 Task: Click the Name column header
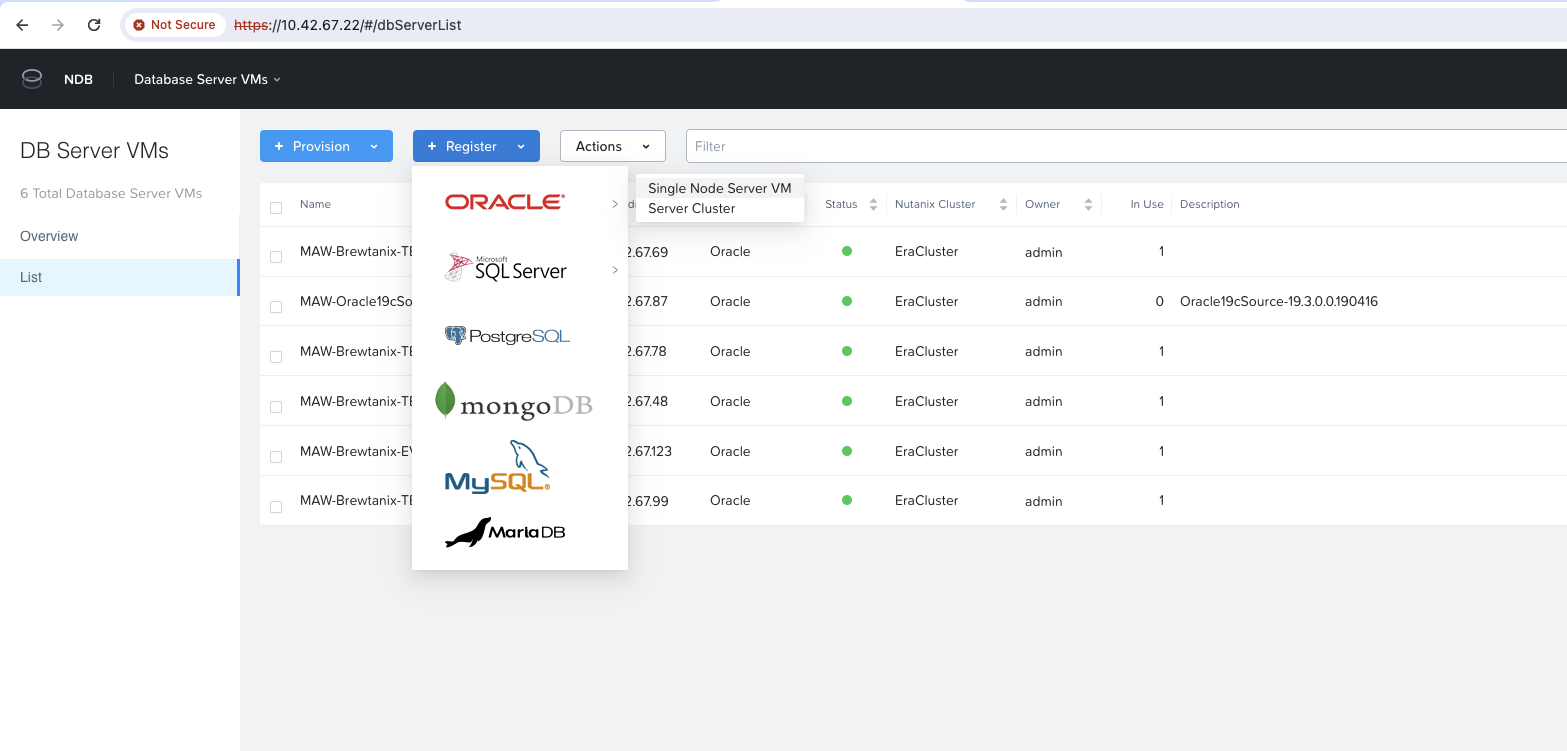315,204
